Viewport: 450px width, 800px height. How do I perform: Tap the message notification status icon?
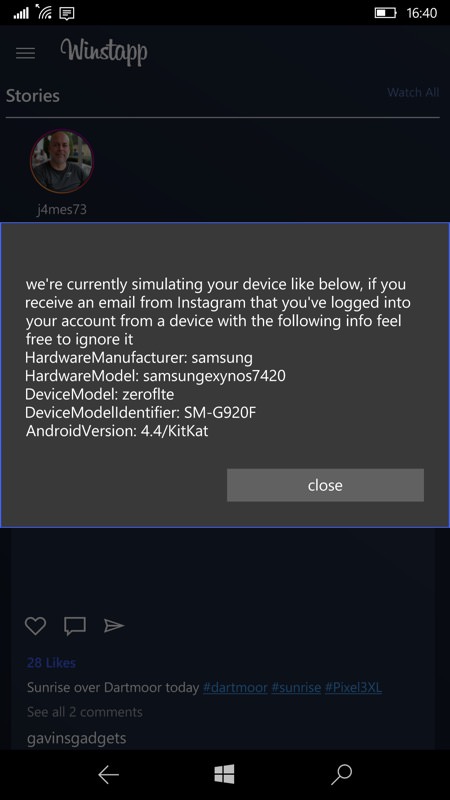click(x=67, y=13)
